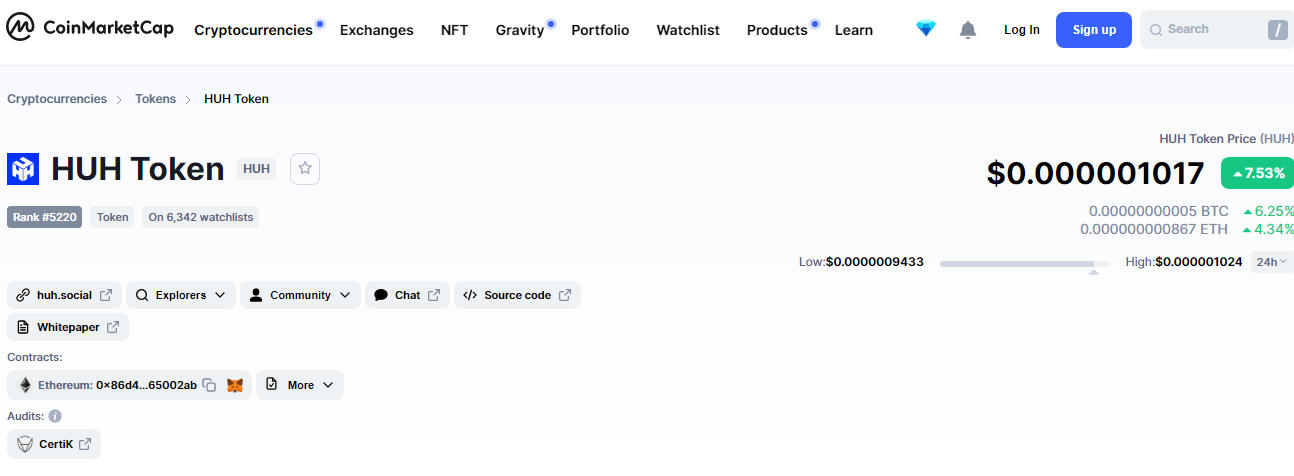Viewport: 1294px width, 476px height.
Task: Click the Contracts: label
Action: 35,357
